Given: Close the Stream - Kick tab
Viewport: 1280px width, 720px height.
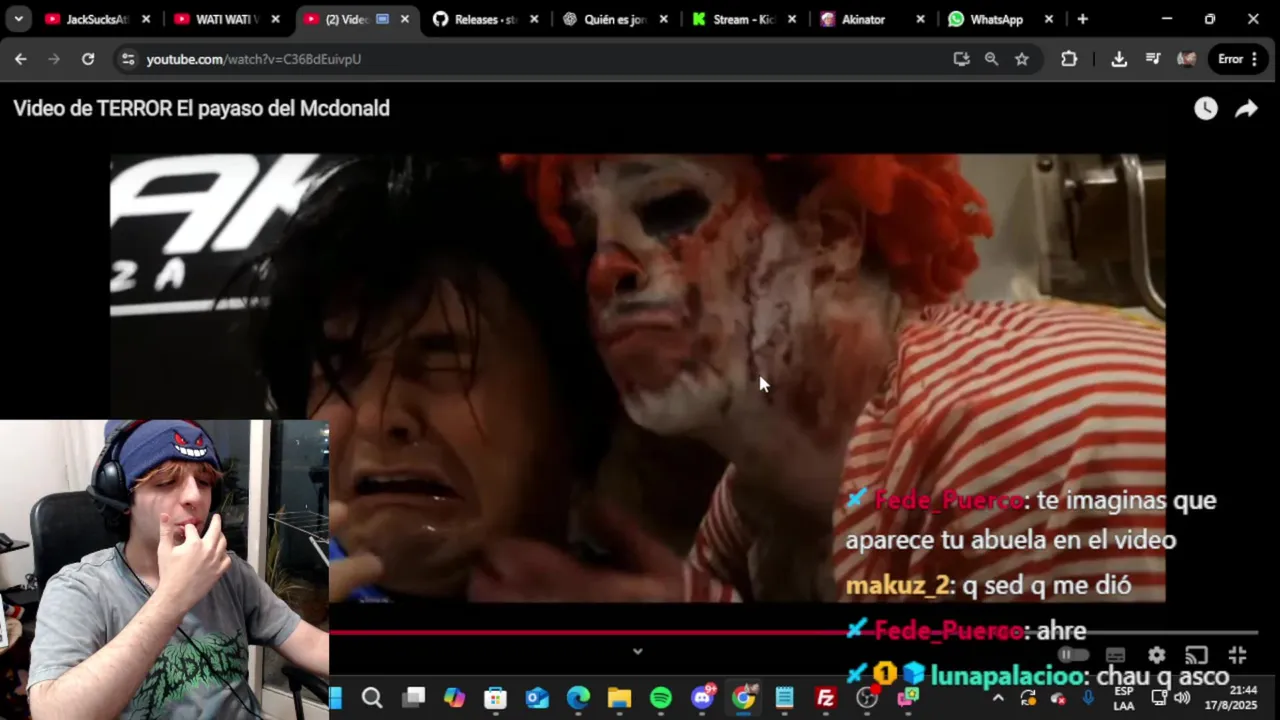Looking at the screenshot, I should point(792,19).
